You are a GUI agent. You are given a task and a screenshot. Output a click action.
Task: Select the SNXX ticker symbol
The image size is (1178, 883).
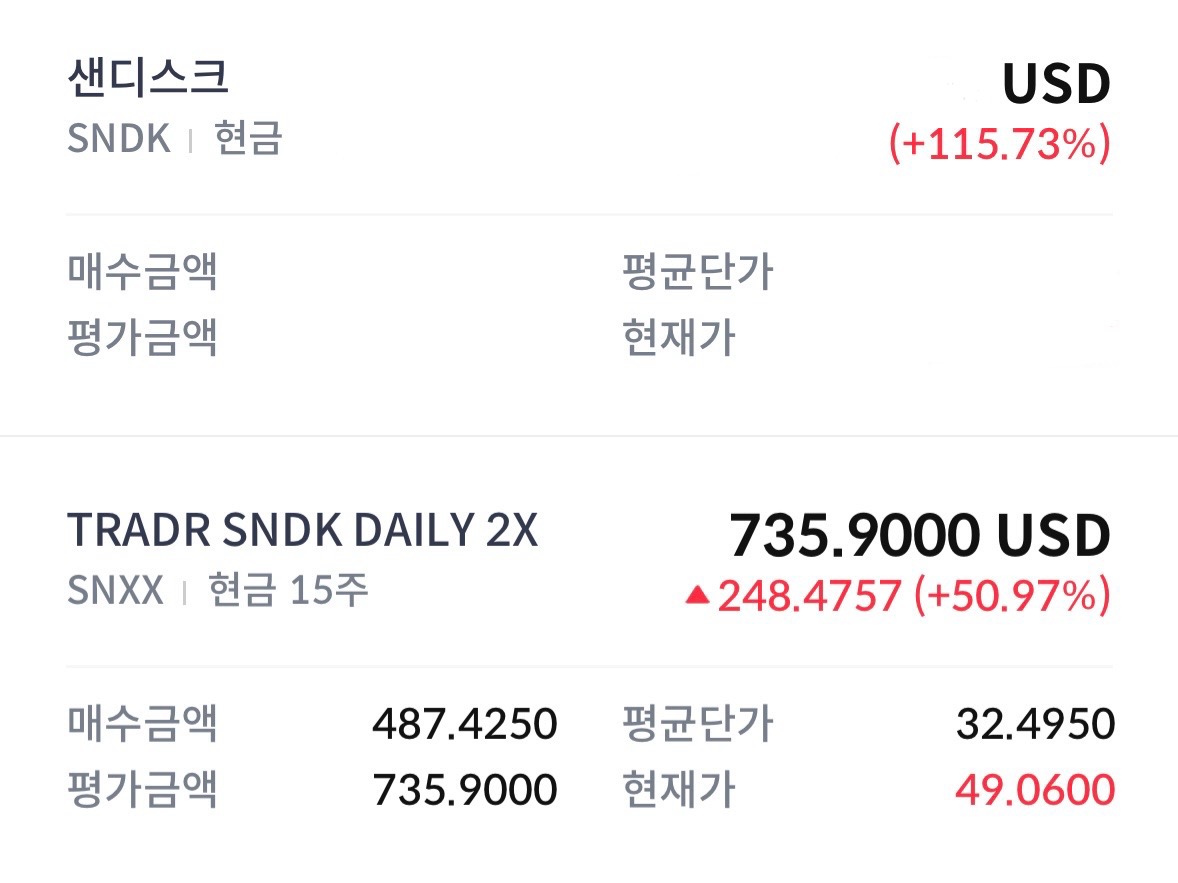(115, 590)
